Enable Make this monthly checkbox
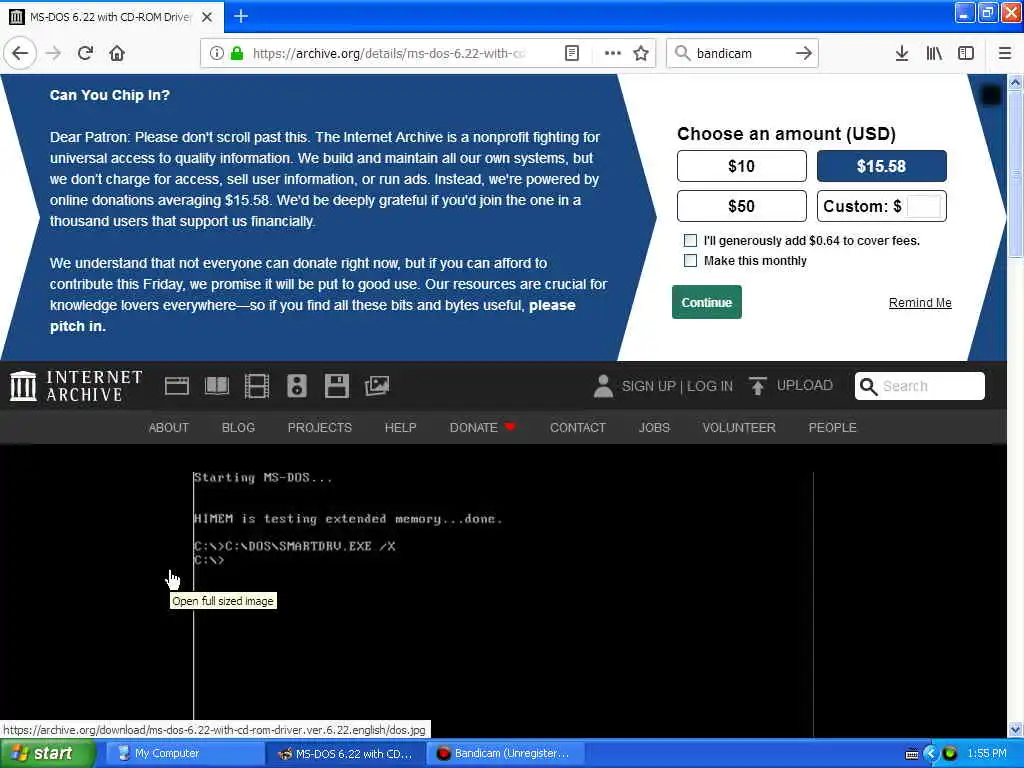Screen dimensions: 1024x768 pos(690,261)
